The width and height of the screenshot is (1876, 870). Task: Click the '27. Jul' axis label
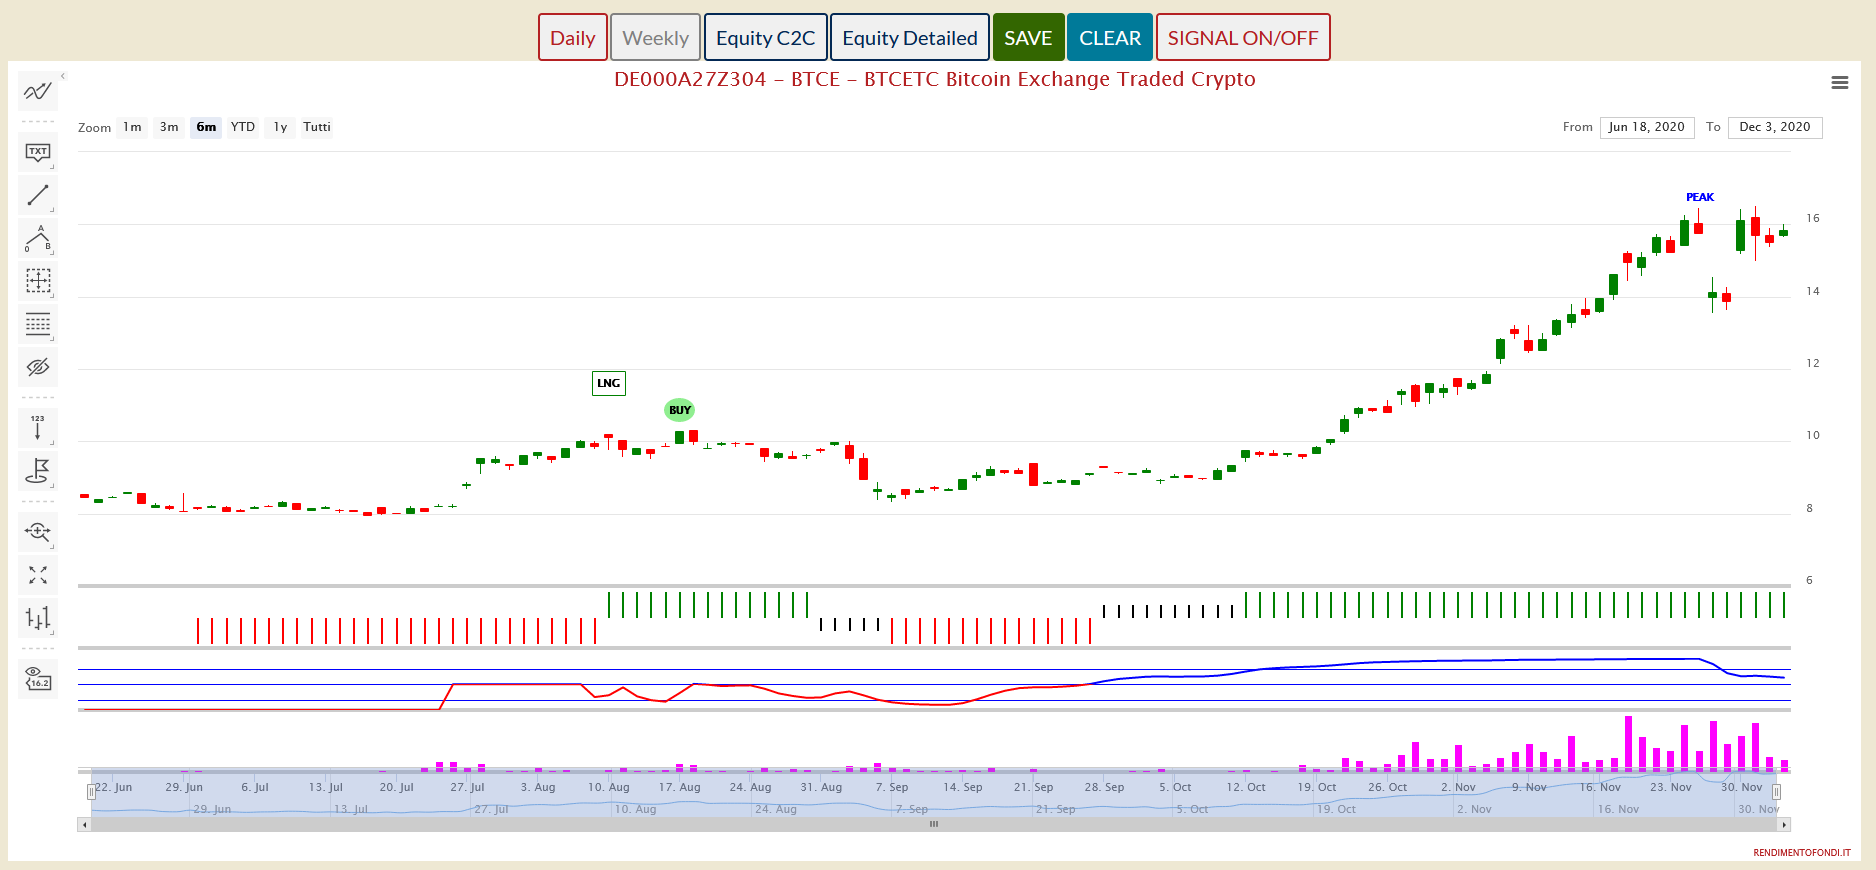467,787
